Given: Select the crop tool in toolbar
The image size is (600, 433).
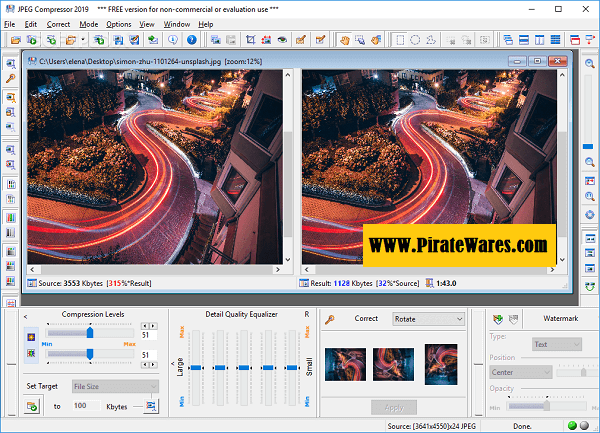Looking at the screenshot, I should [x=251, y=40].
